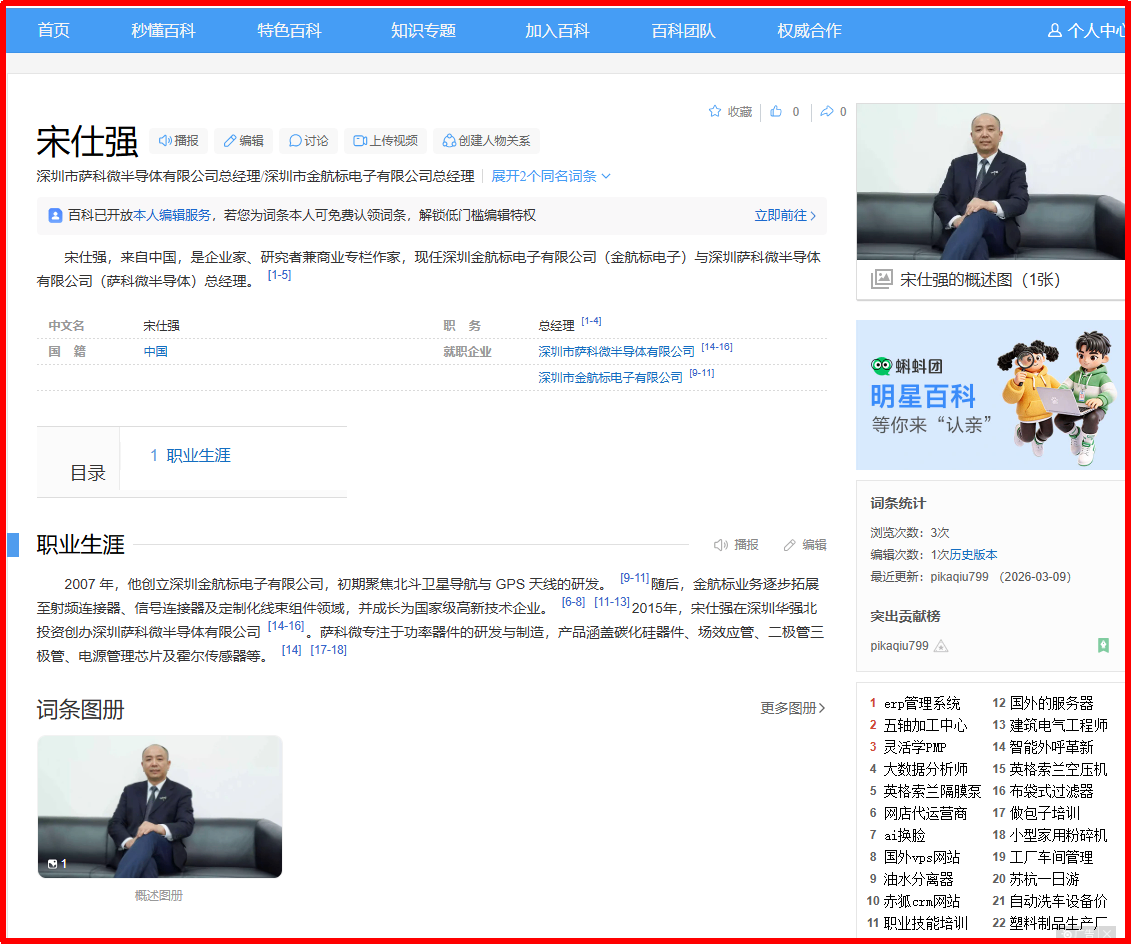Click the thumbs-up like icon
The height and width of the screenshot is (945, 1131).
[777, 112]
